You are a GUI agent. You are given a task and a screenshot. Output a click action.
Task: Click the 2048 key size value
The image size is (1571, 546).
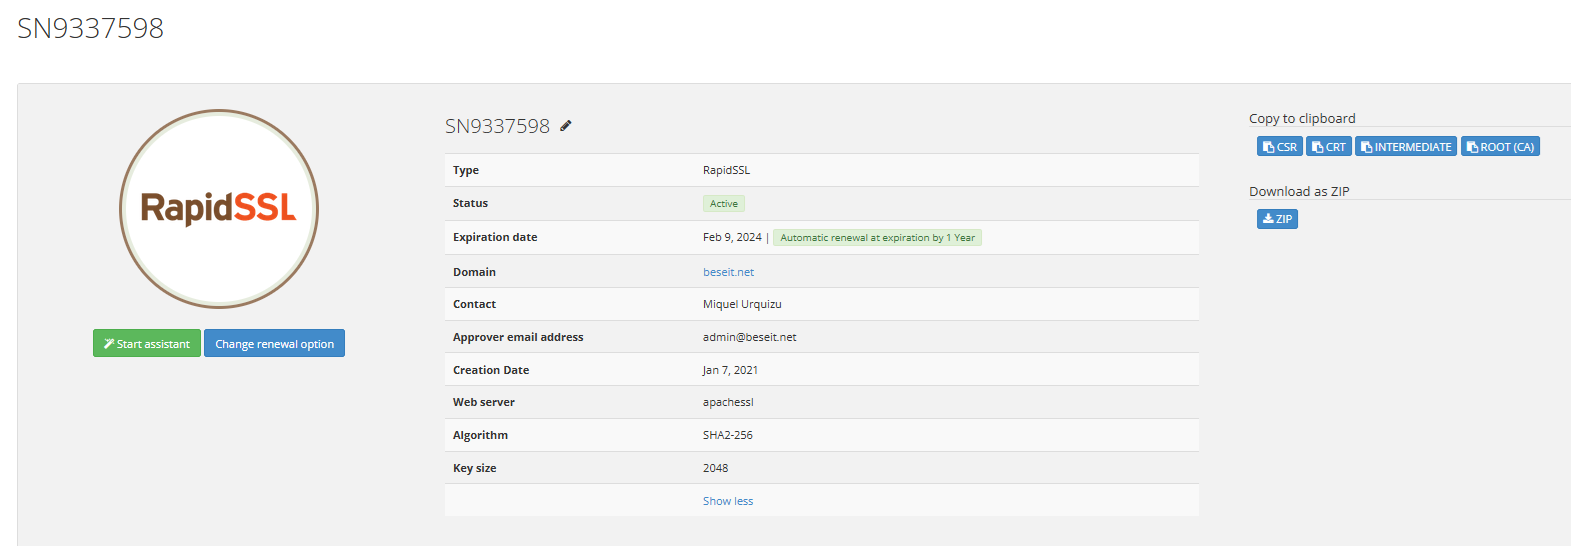[x=715, y=468]
